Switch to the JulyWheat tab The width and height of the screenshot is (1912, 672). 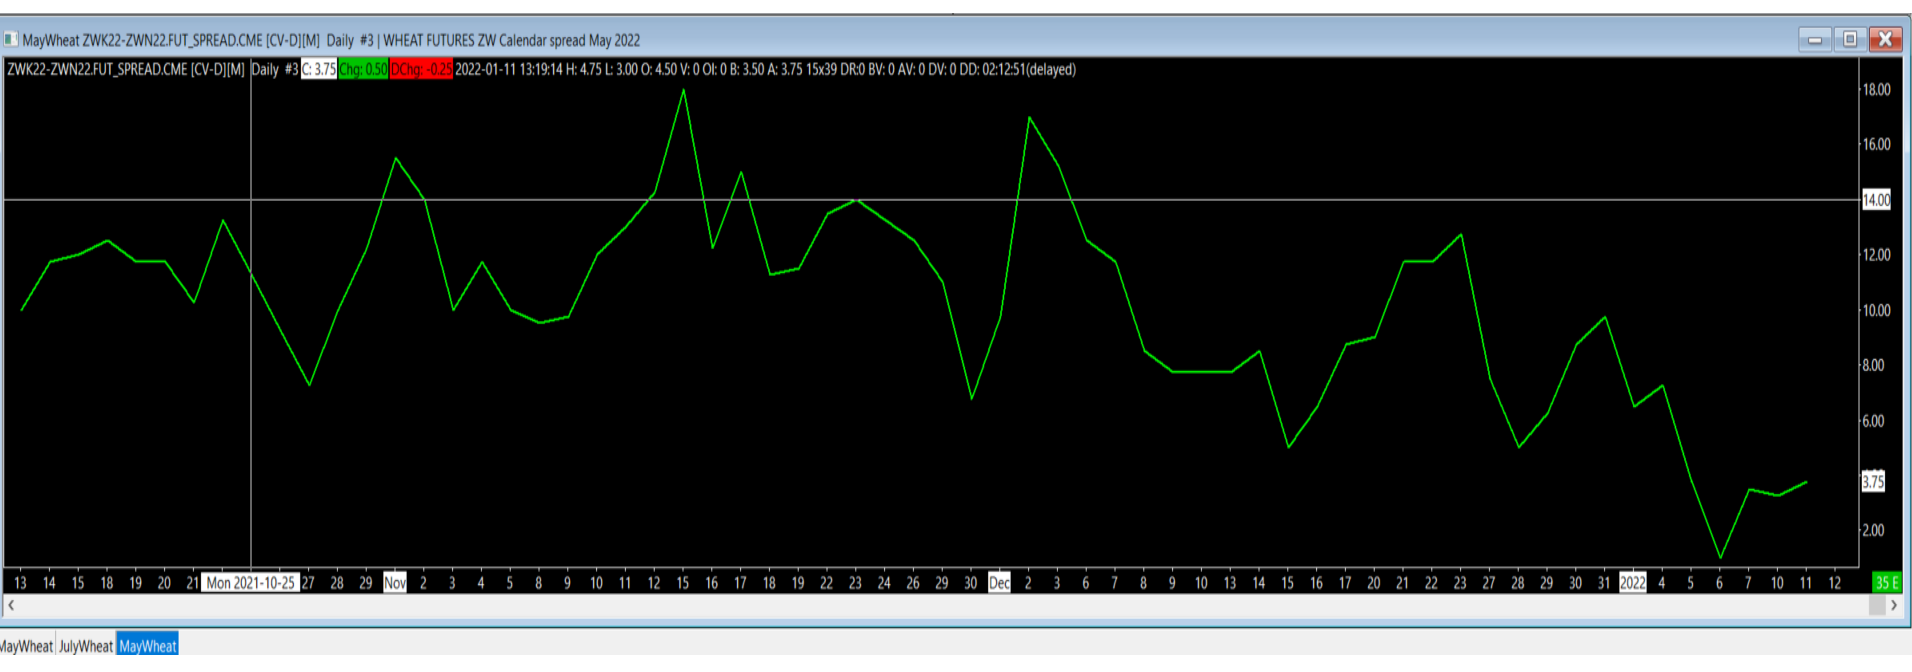[x=86, y=646]
